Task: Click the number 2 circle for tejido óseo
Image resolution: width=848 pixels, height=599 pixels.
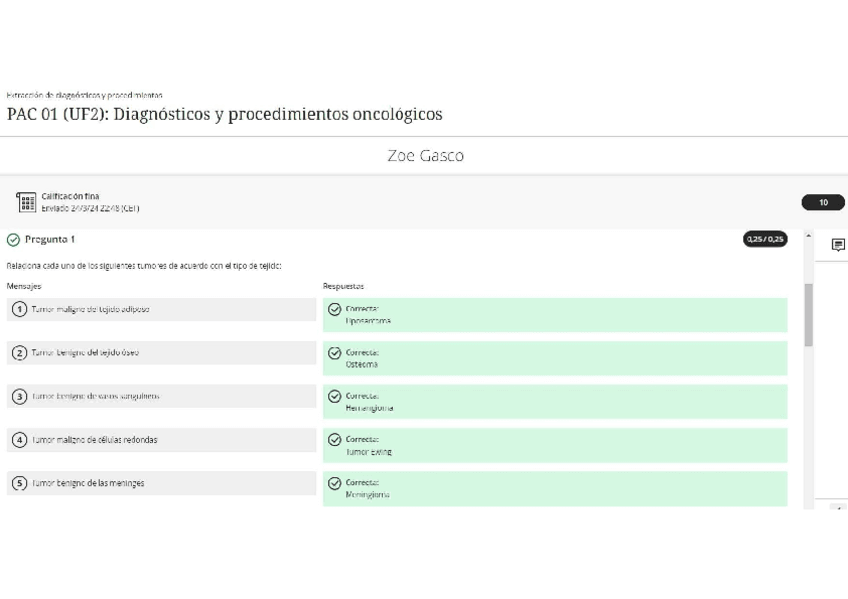Action: 19,353
